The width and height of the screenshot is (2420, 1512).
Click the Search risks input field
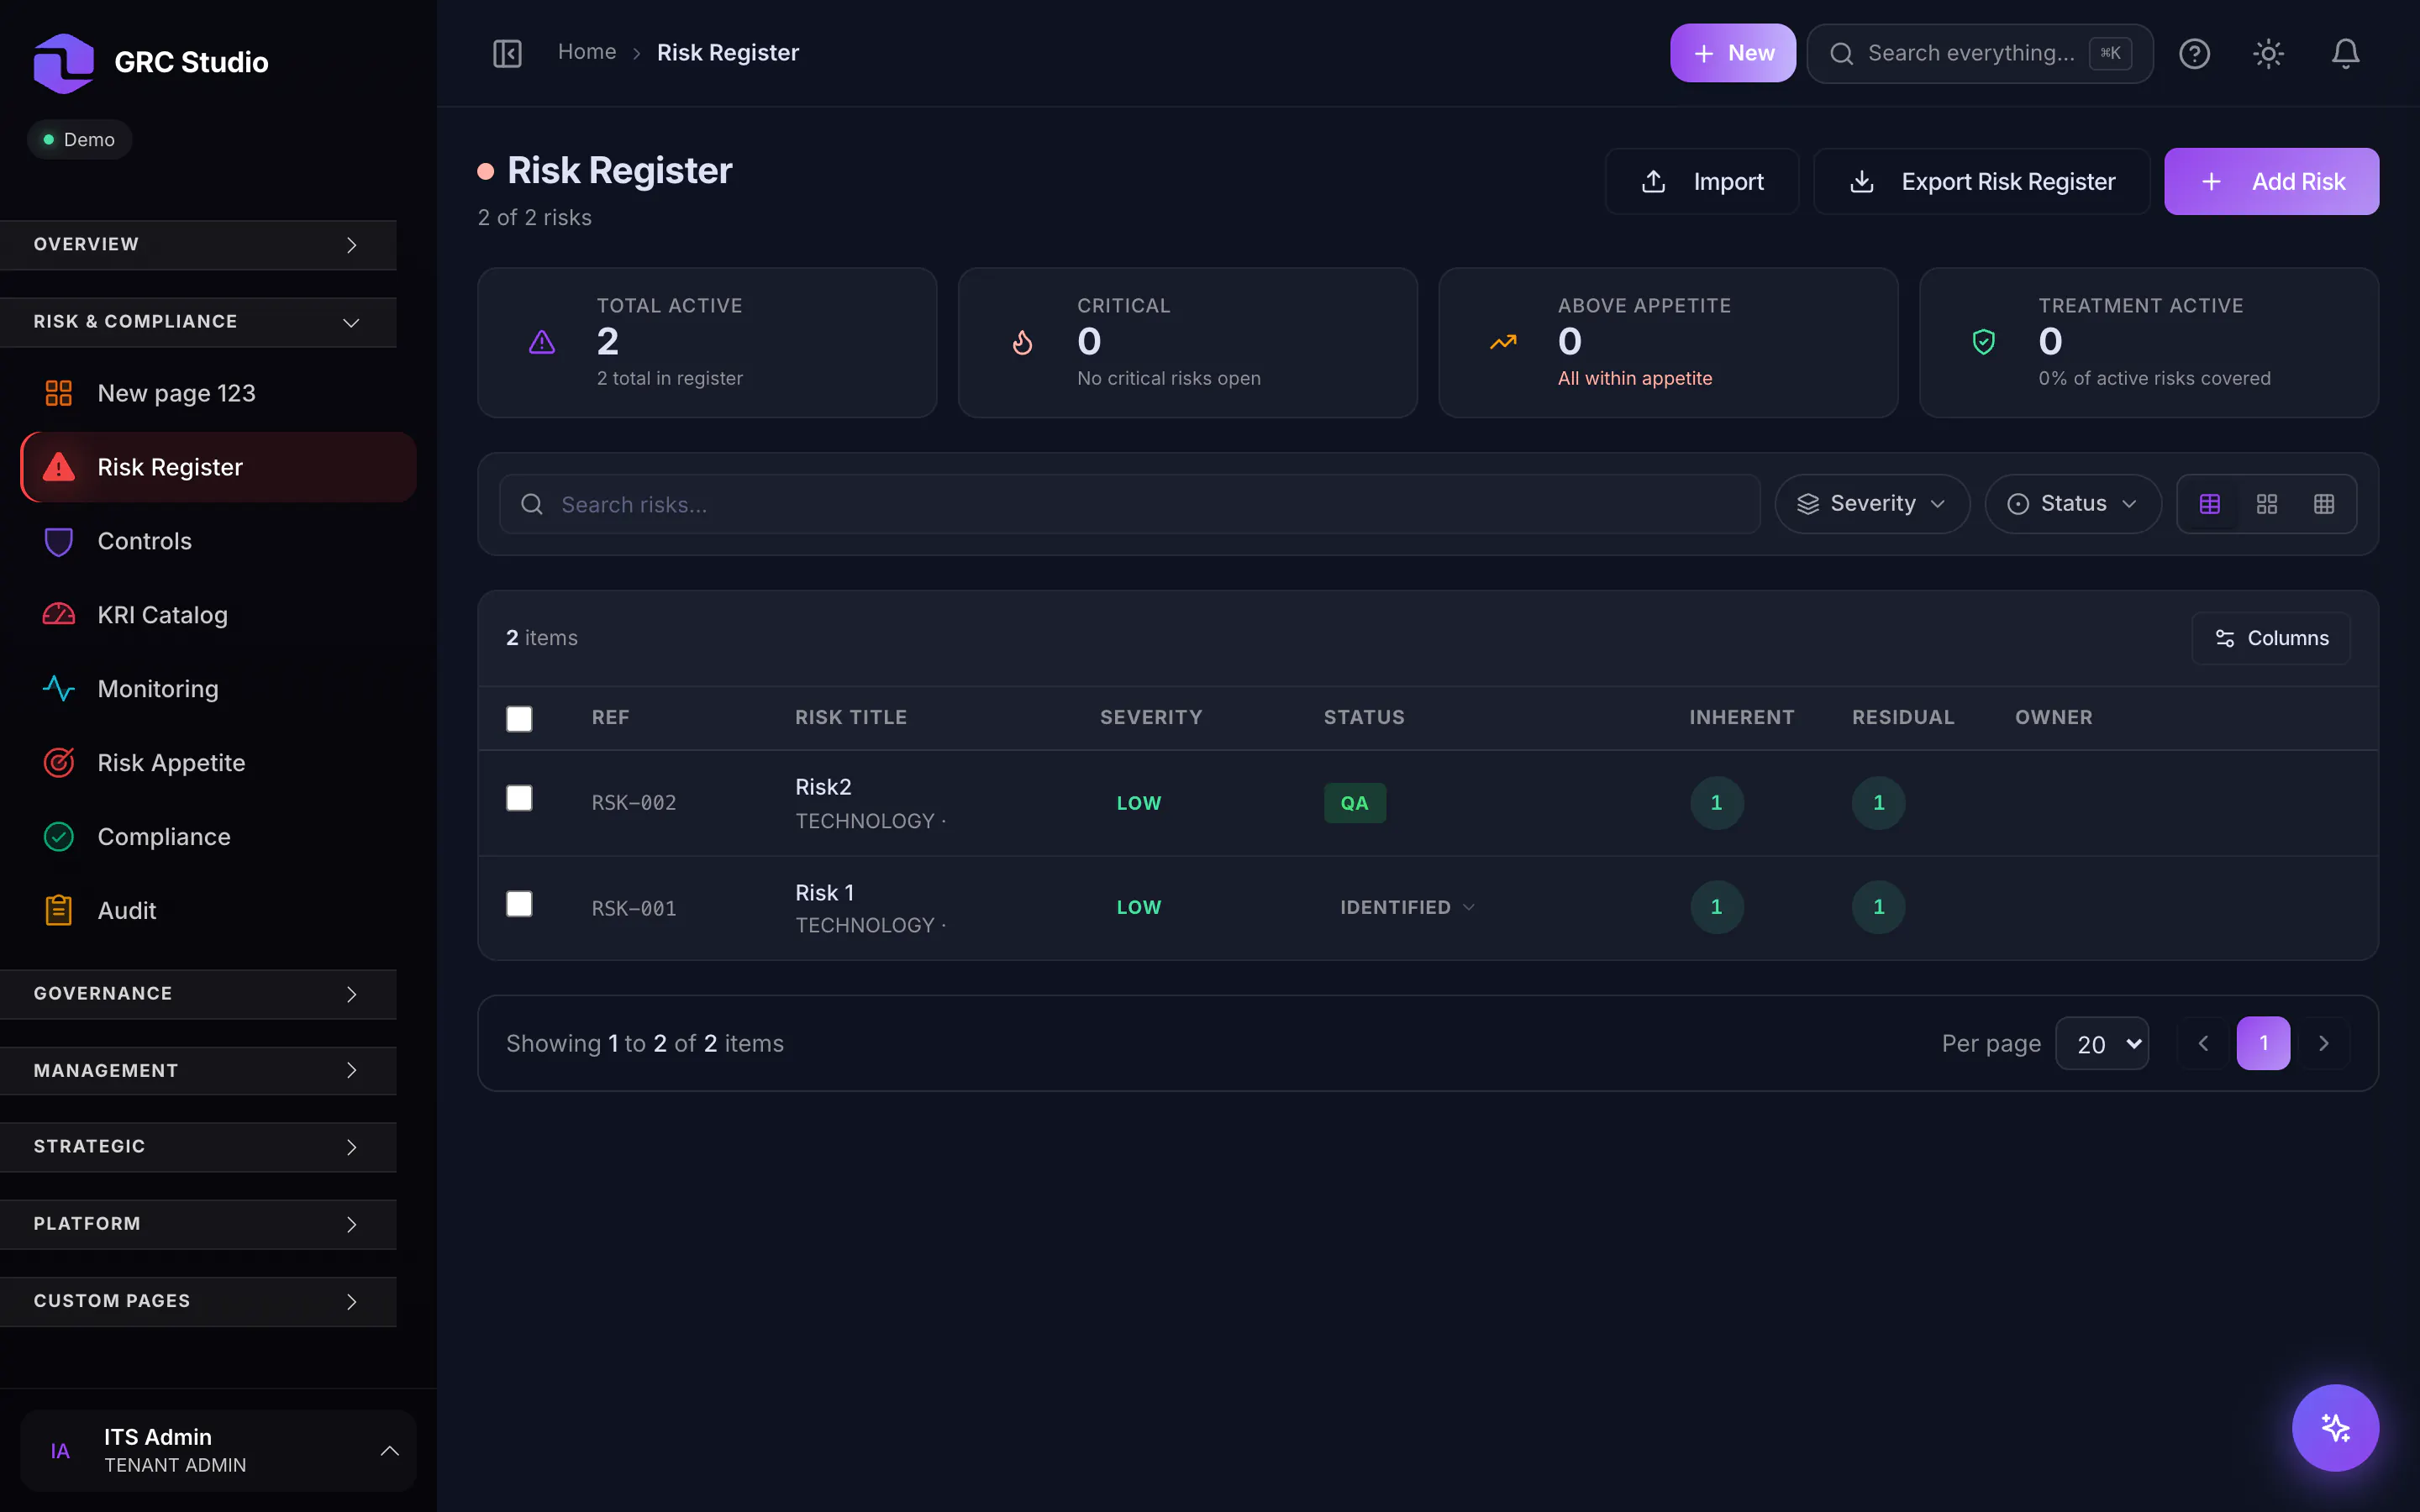click(x=1129, y=504)
